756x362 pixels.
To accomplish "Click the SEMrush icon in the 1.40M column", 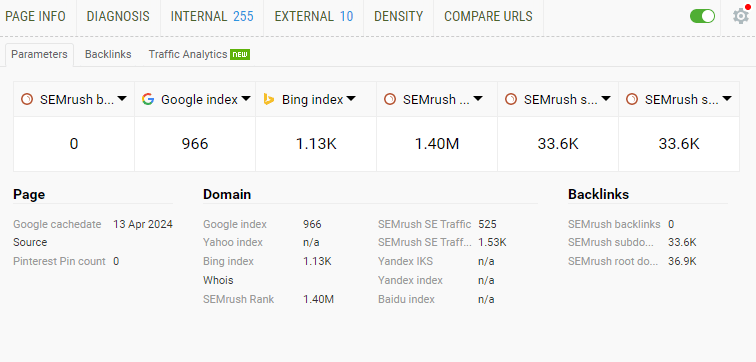I will (x=390, y=99).
